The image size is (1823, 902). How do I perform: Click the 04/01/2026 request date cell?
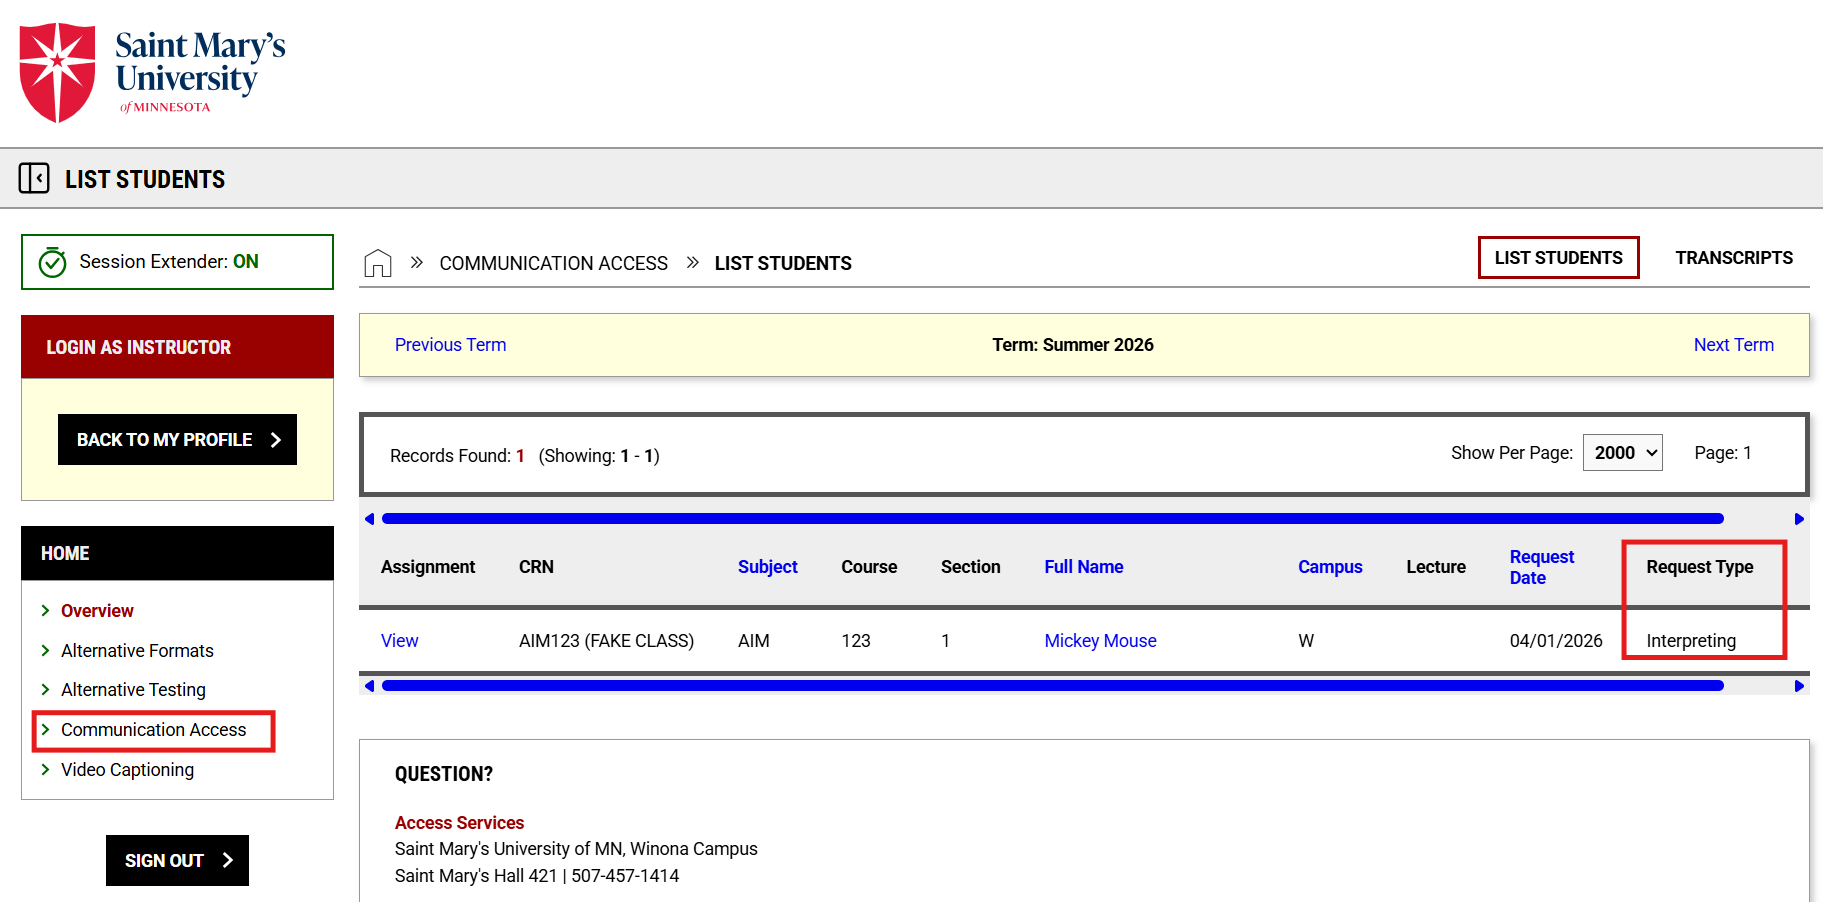click(x=1556, y=641)
